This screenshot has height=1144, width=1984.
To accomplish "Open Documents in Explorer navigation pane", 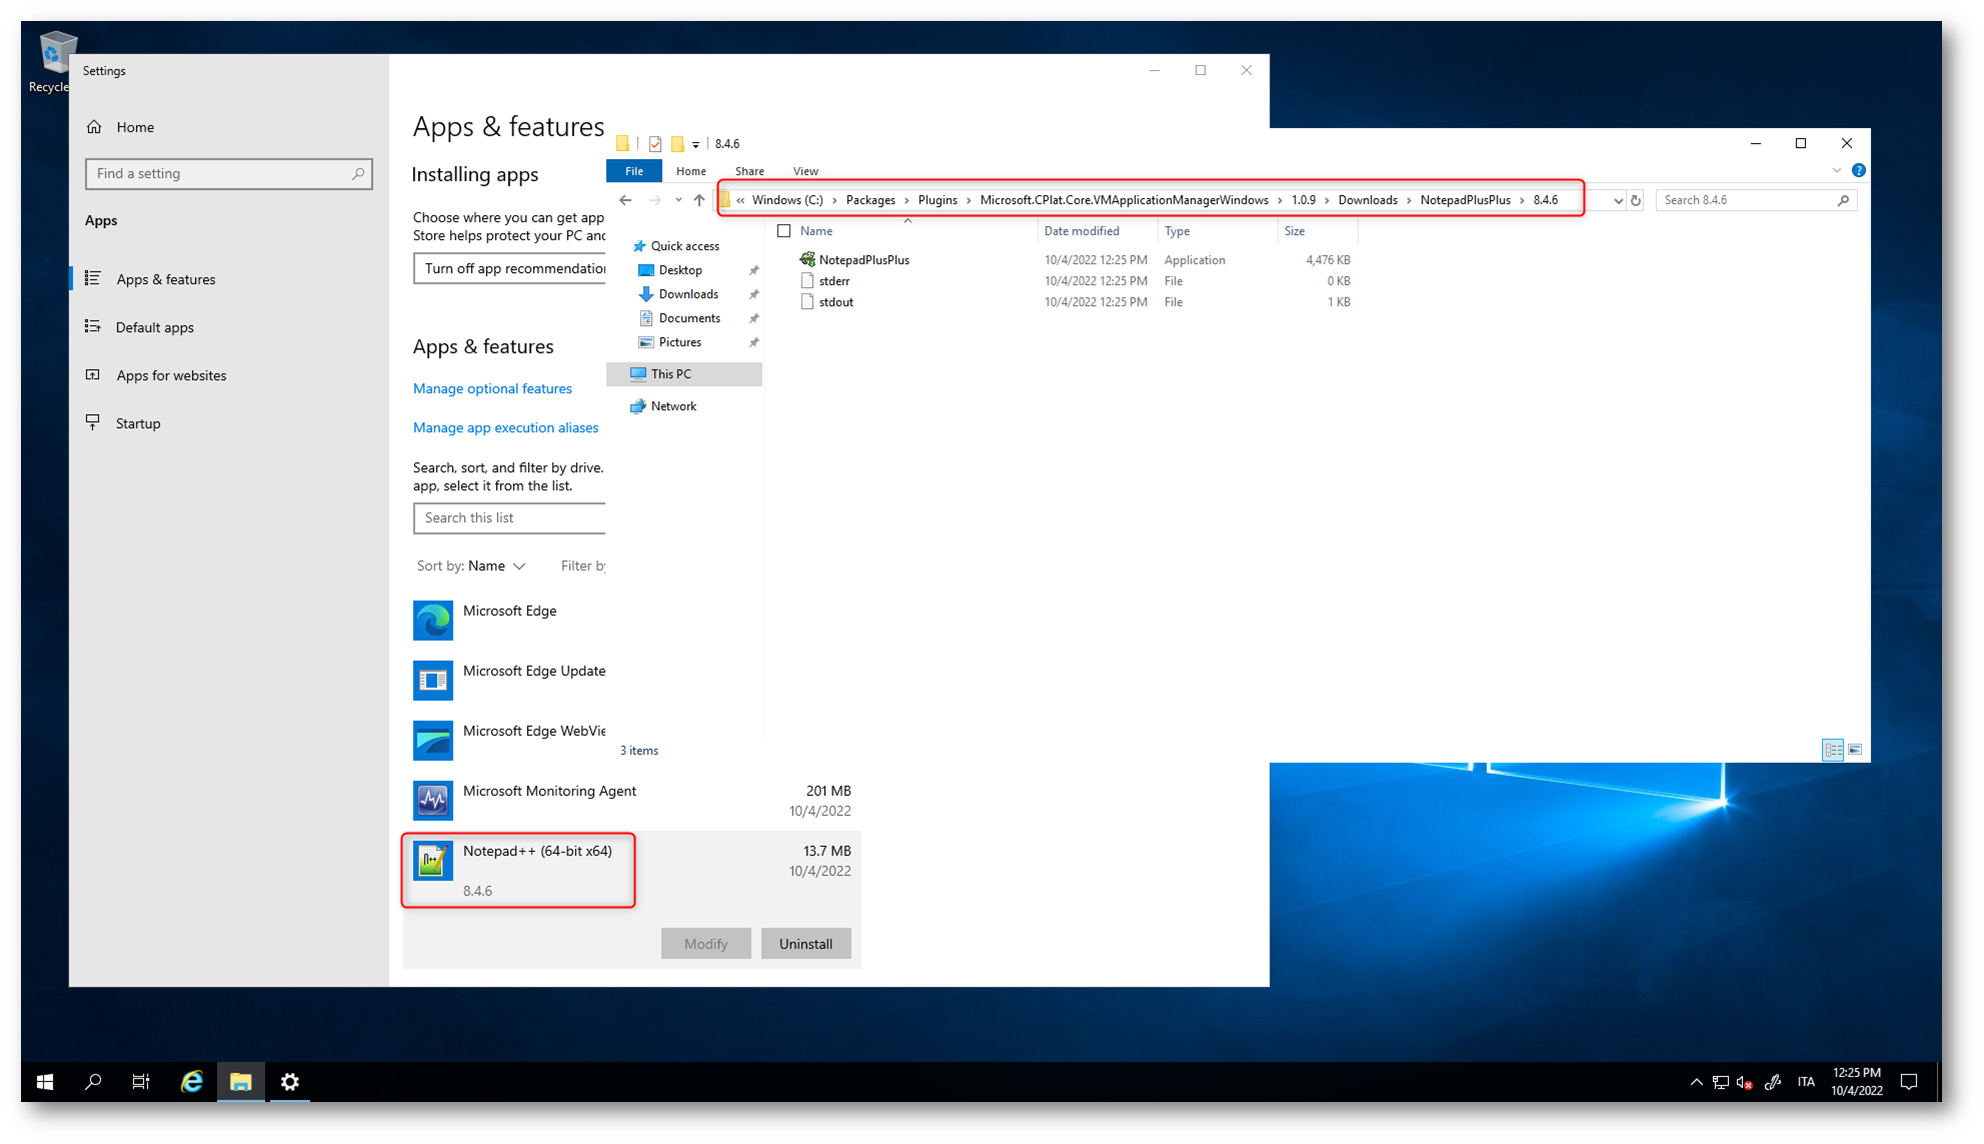I will [x=689, y=318].
